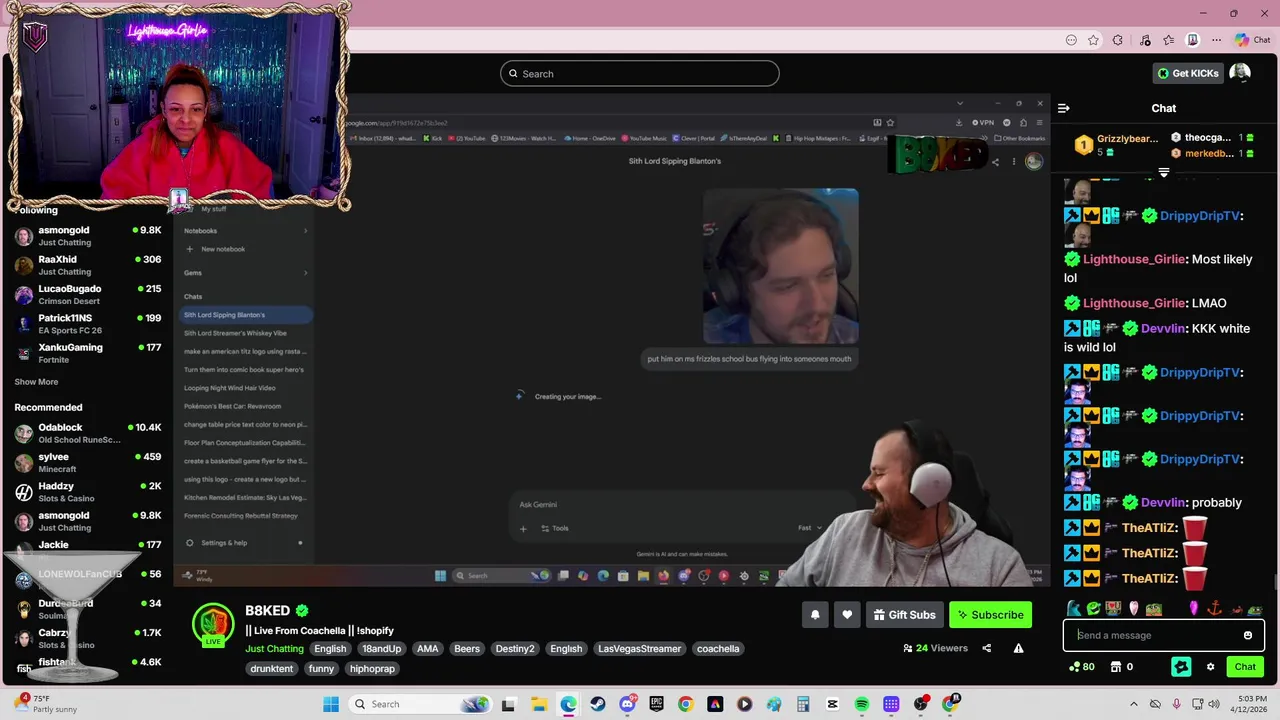Click the notification bell for B8KED

click(815, 615)
